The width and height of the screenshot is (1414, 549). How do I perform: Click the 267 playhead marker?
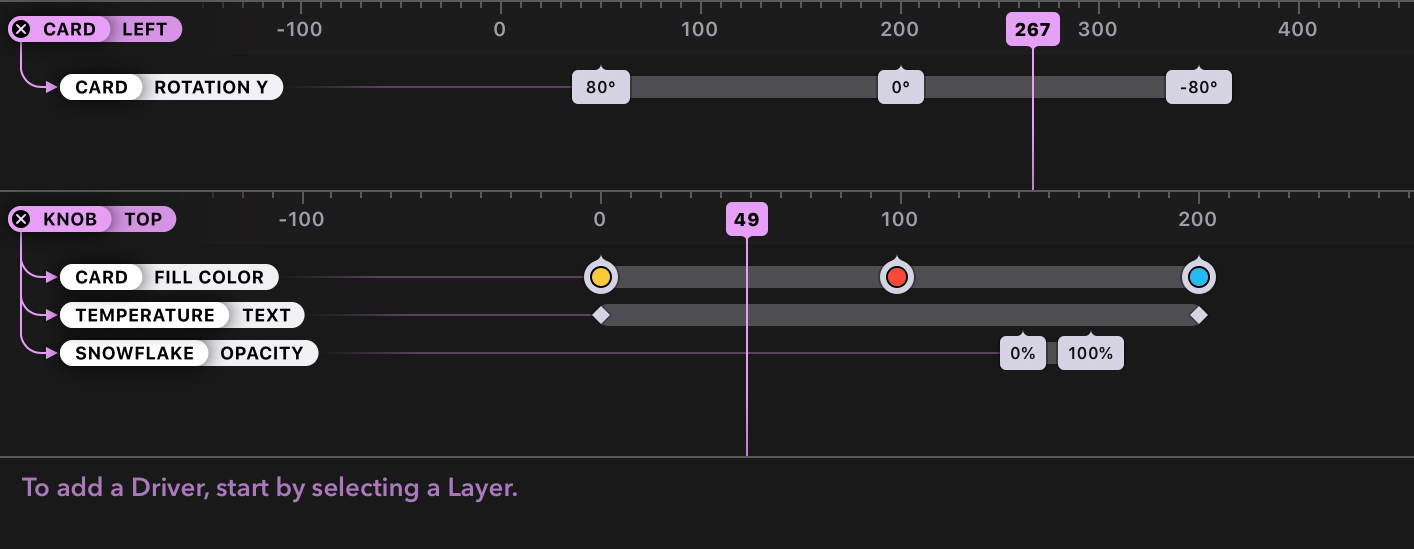pos(1032,30)
